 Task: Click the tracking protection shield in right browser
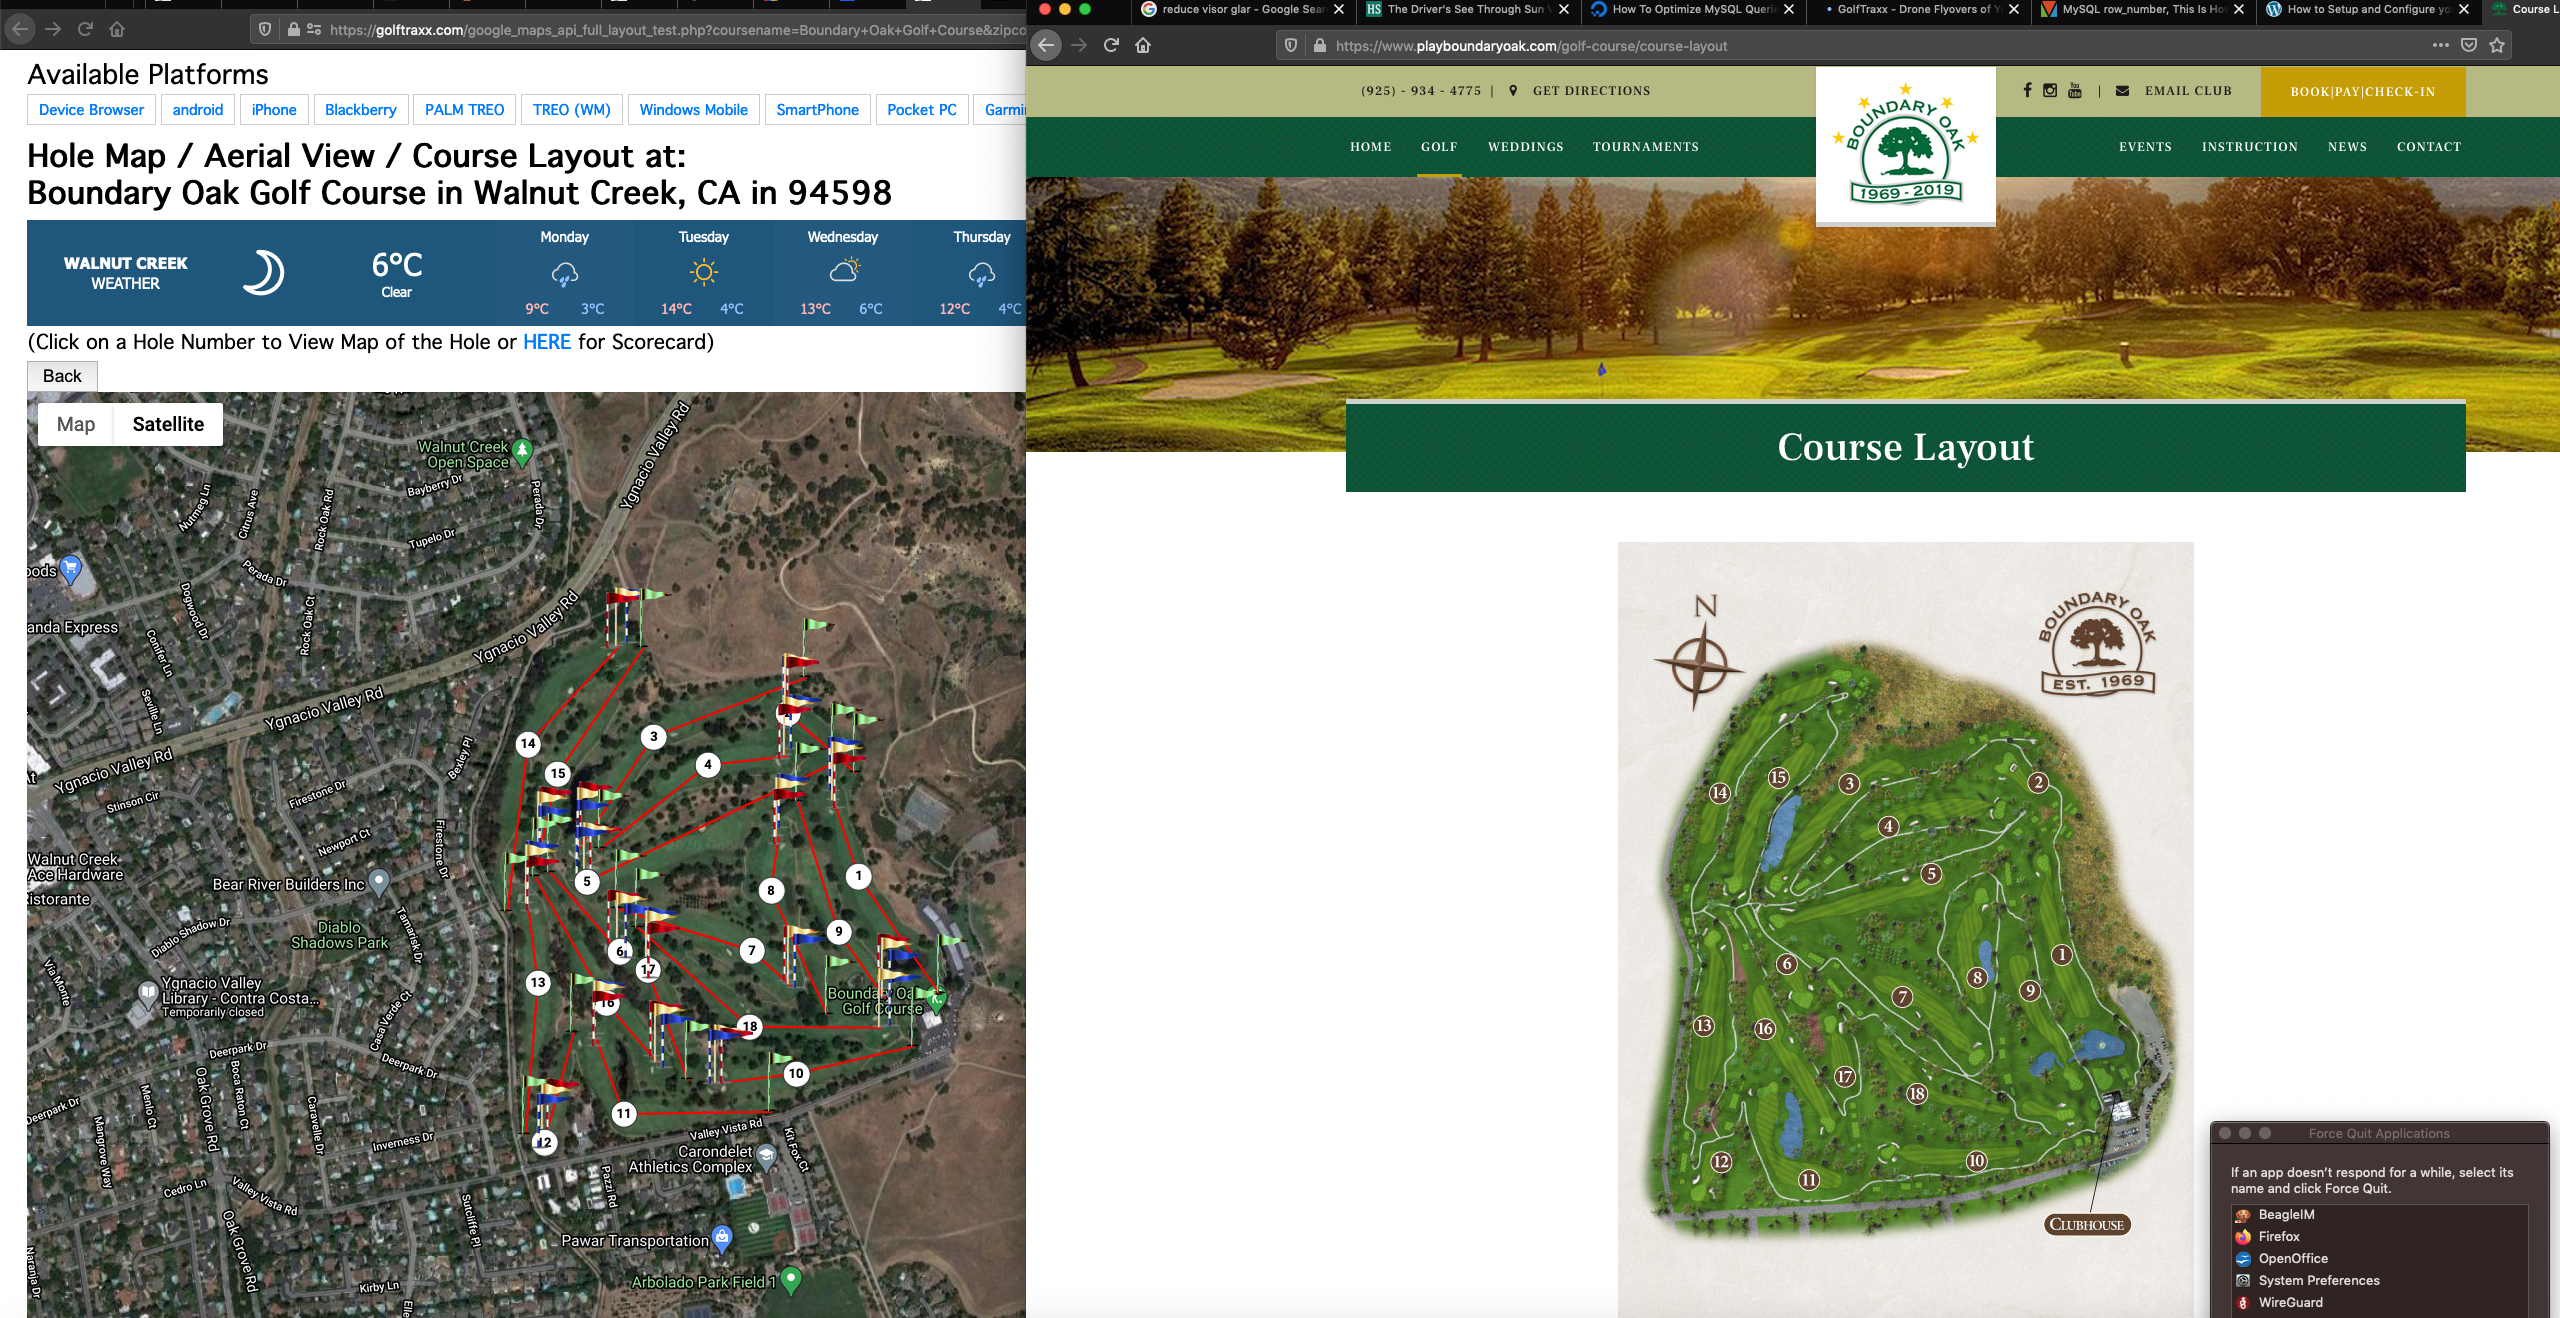point(1291,45)
